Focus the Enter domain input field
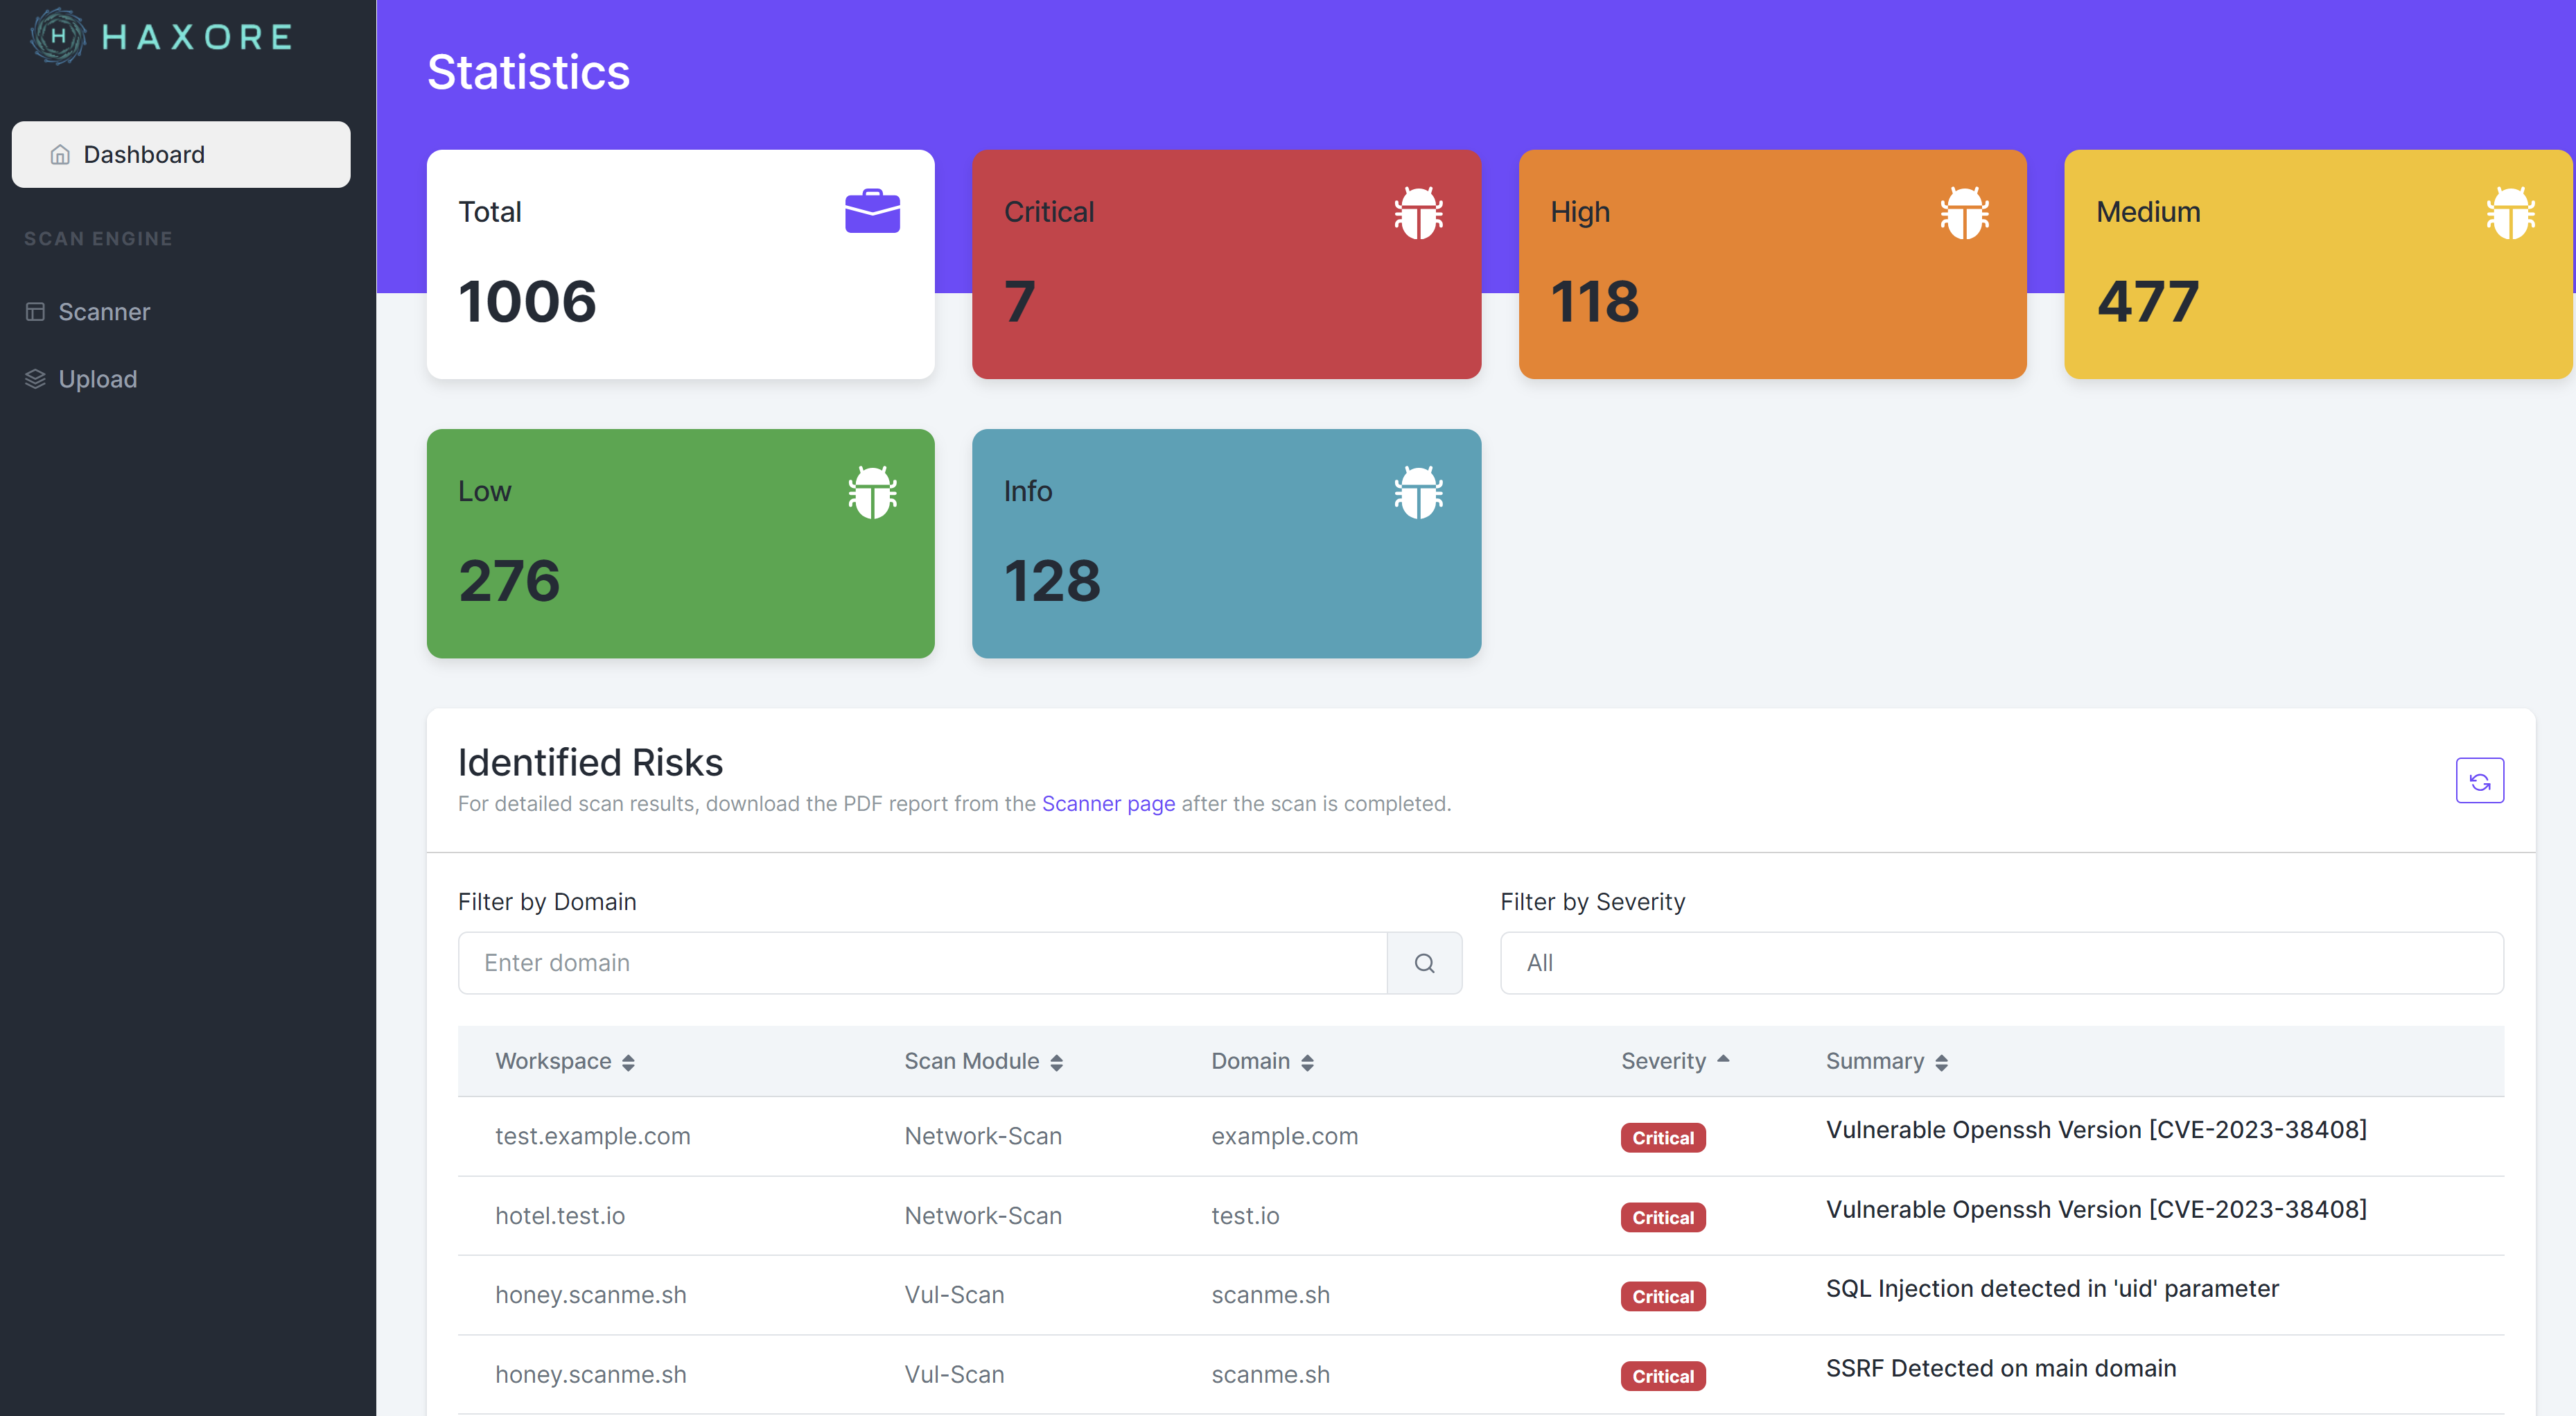The height and width of the screenshot is (1416, 2576). (x=922, y=963)
